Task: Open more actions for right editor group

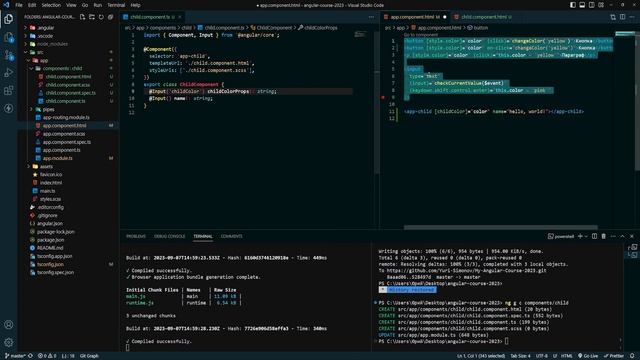Action: 632,17
